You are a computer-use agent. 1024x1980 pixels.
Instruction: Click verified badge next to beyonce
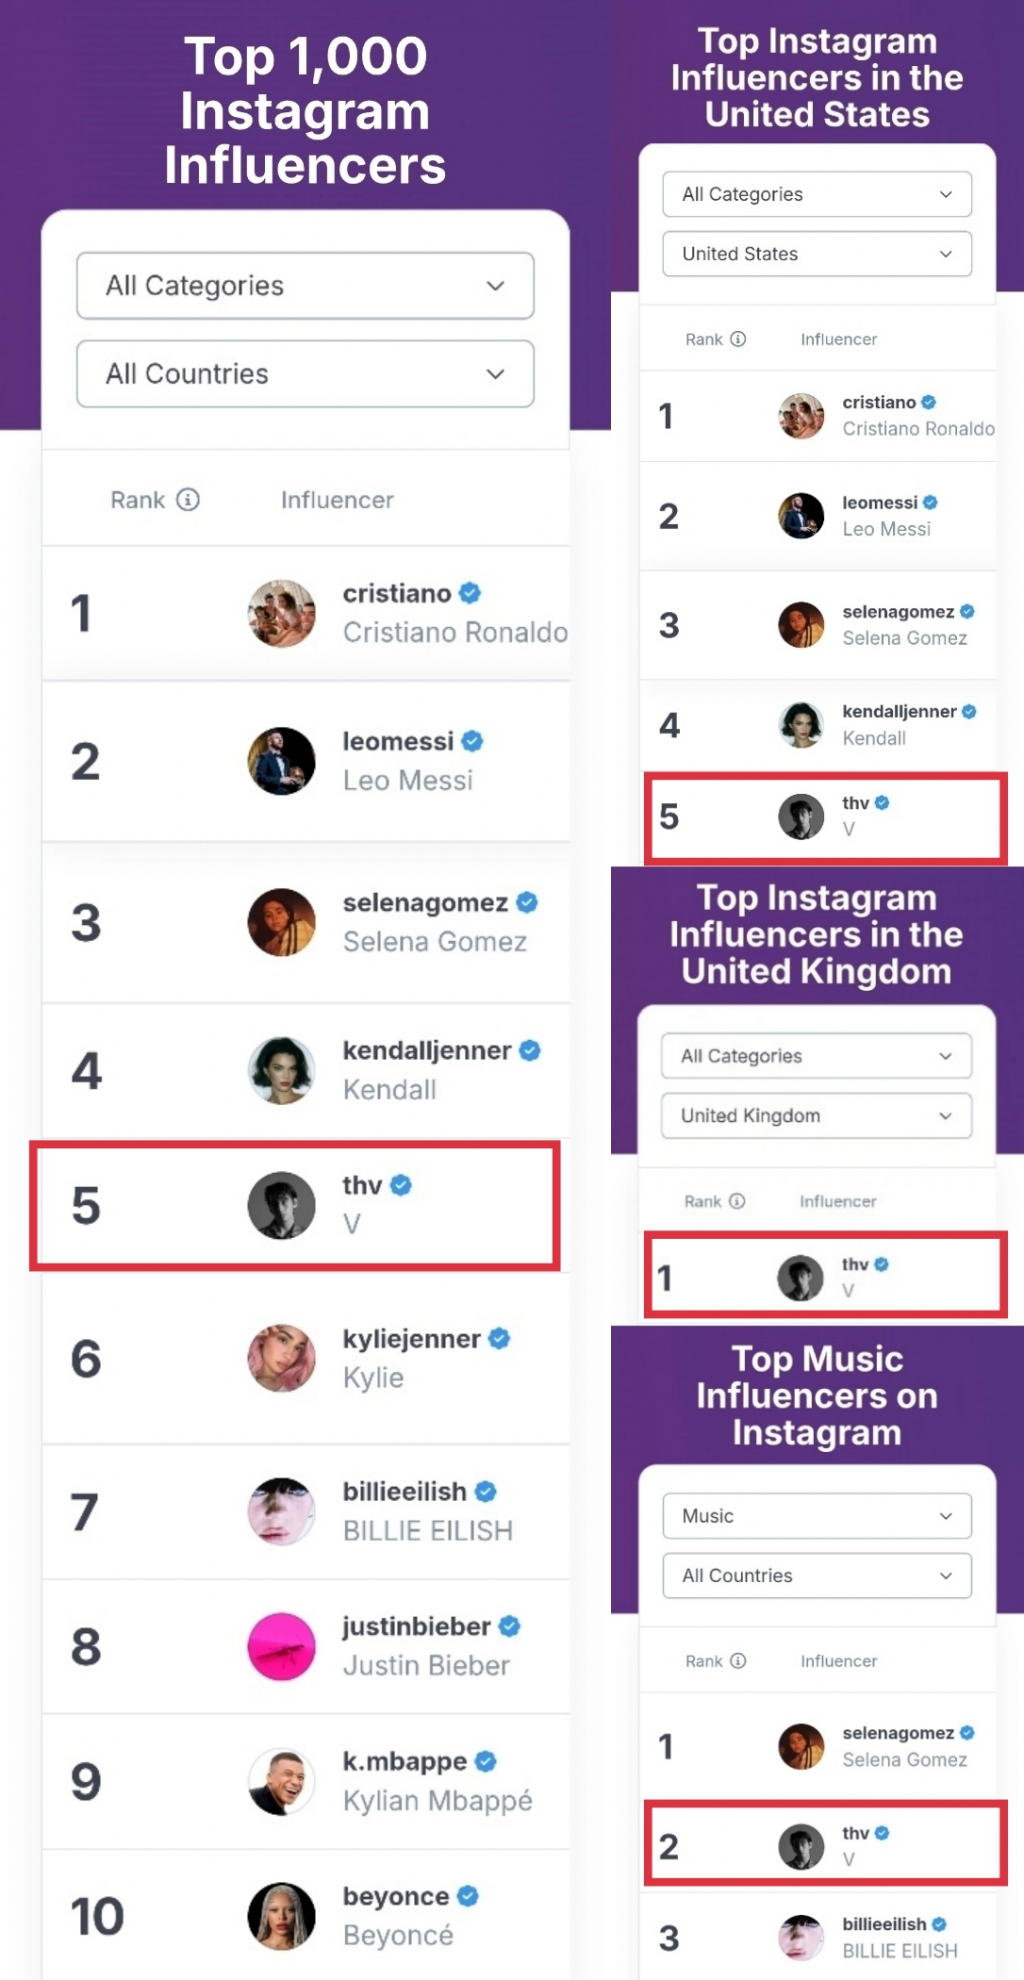point(468,1895)
